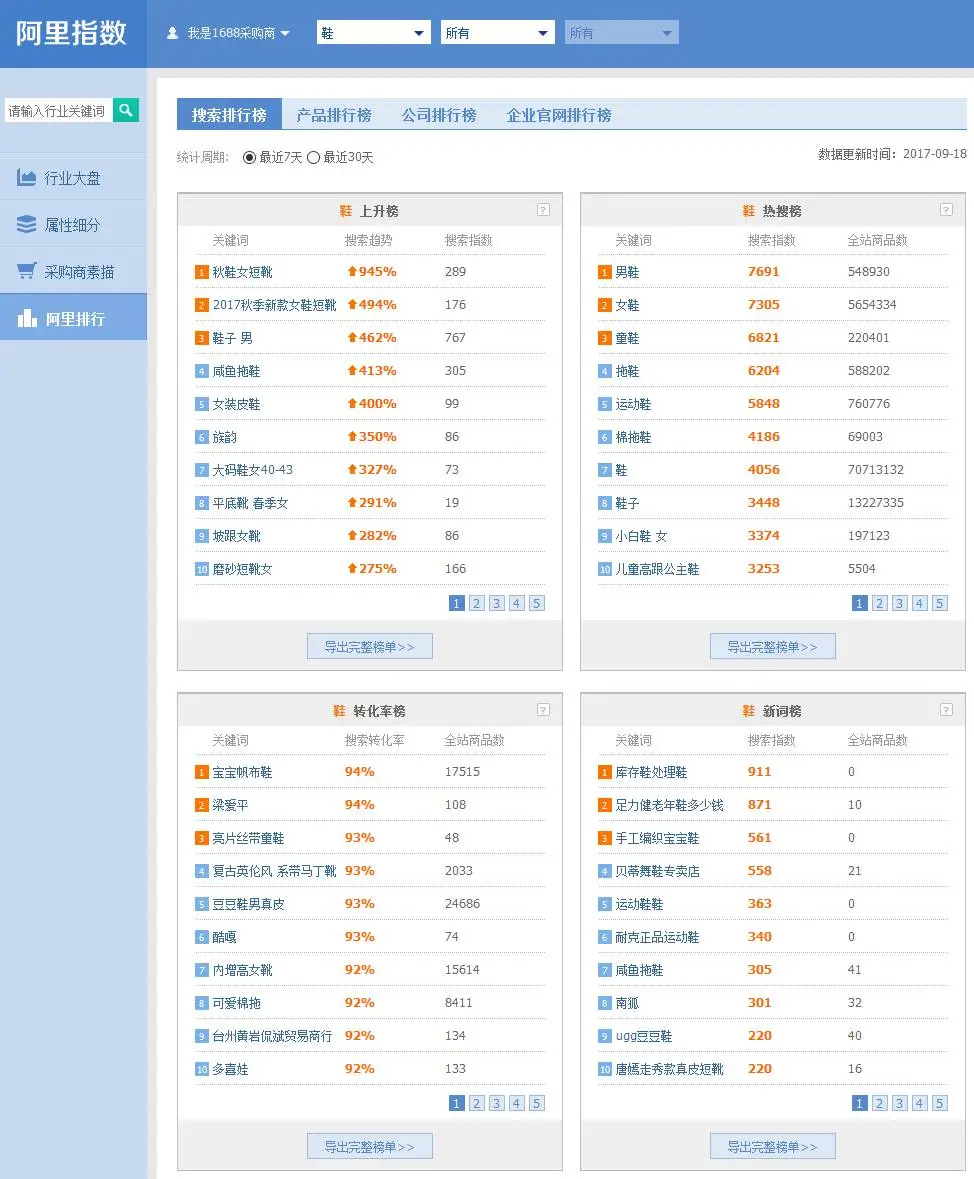Open the 鞋 category dropdown
974x1179 pixels.
coord(373,33)
